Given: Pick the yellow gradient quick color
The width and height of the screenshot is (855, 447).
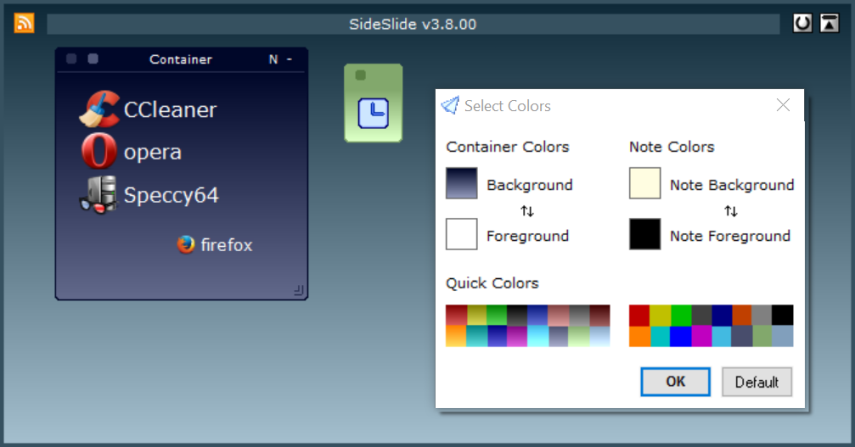Looking at the screenshot, I should click(x=477, y=316).
